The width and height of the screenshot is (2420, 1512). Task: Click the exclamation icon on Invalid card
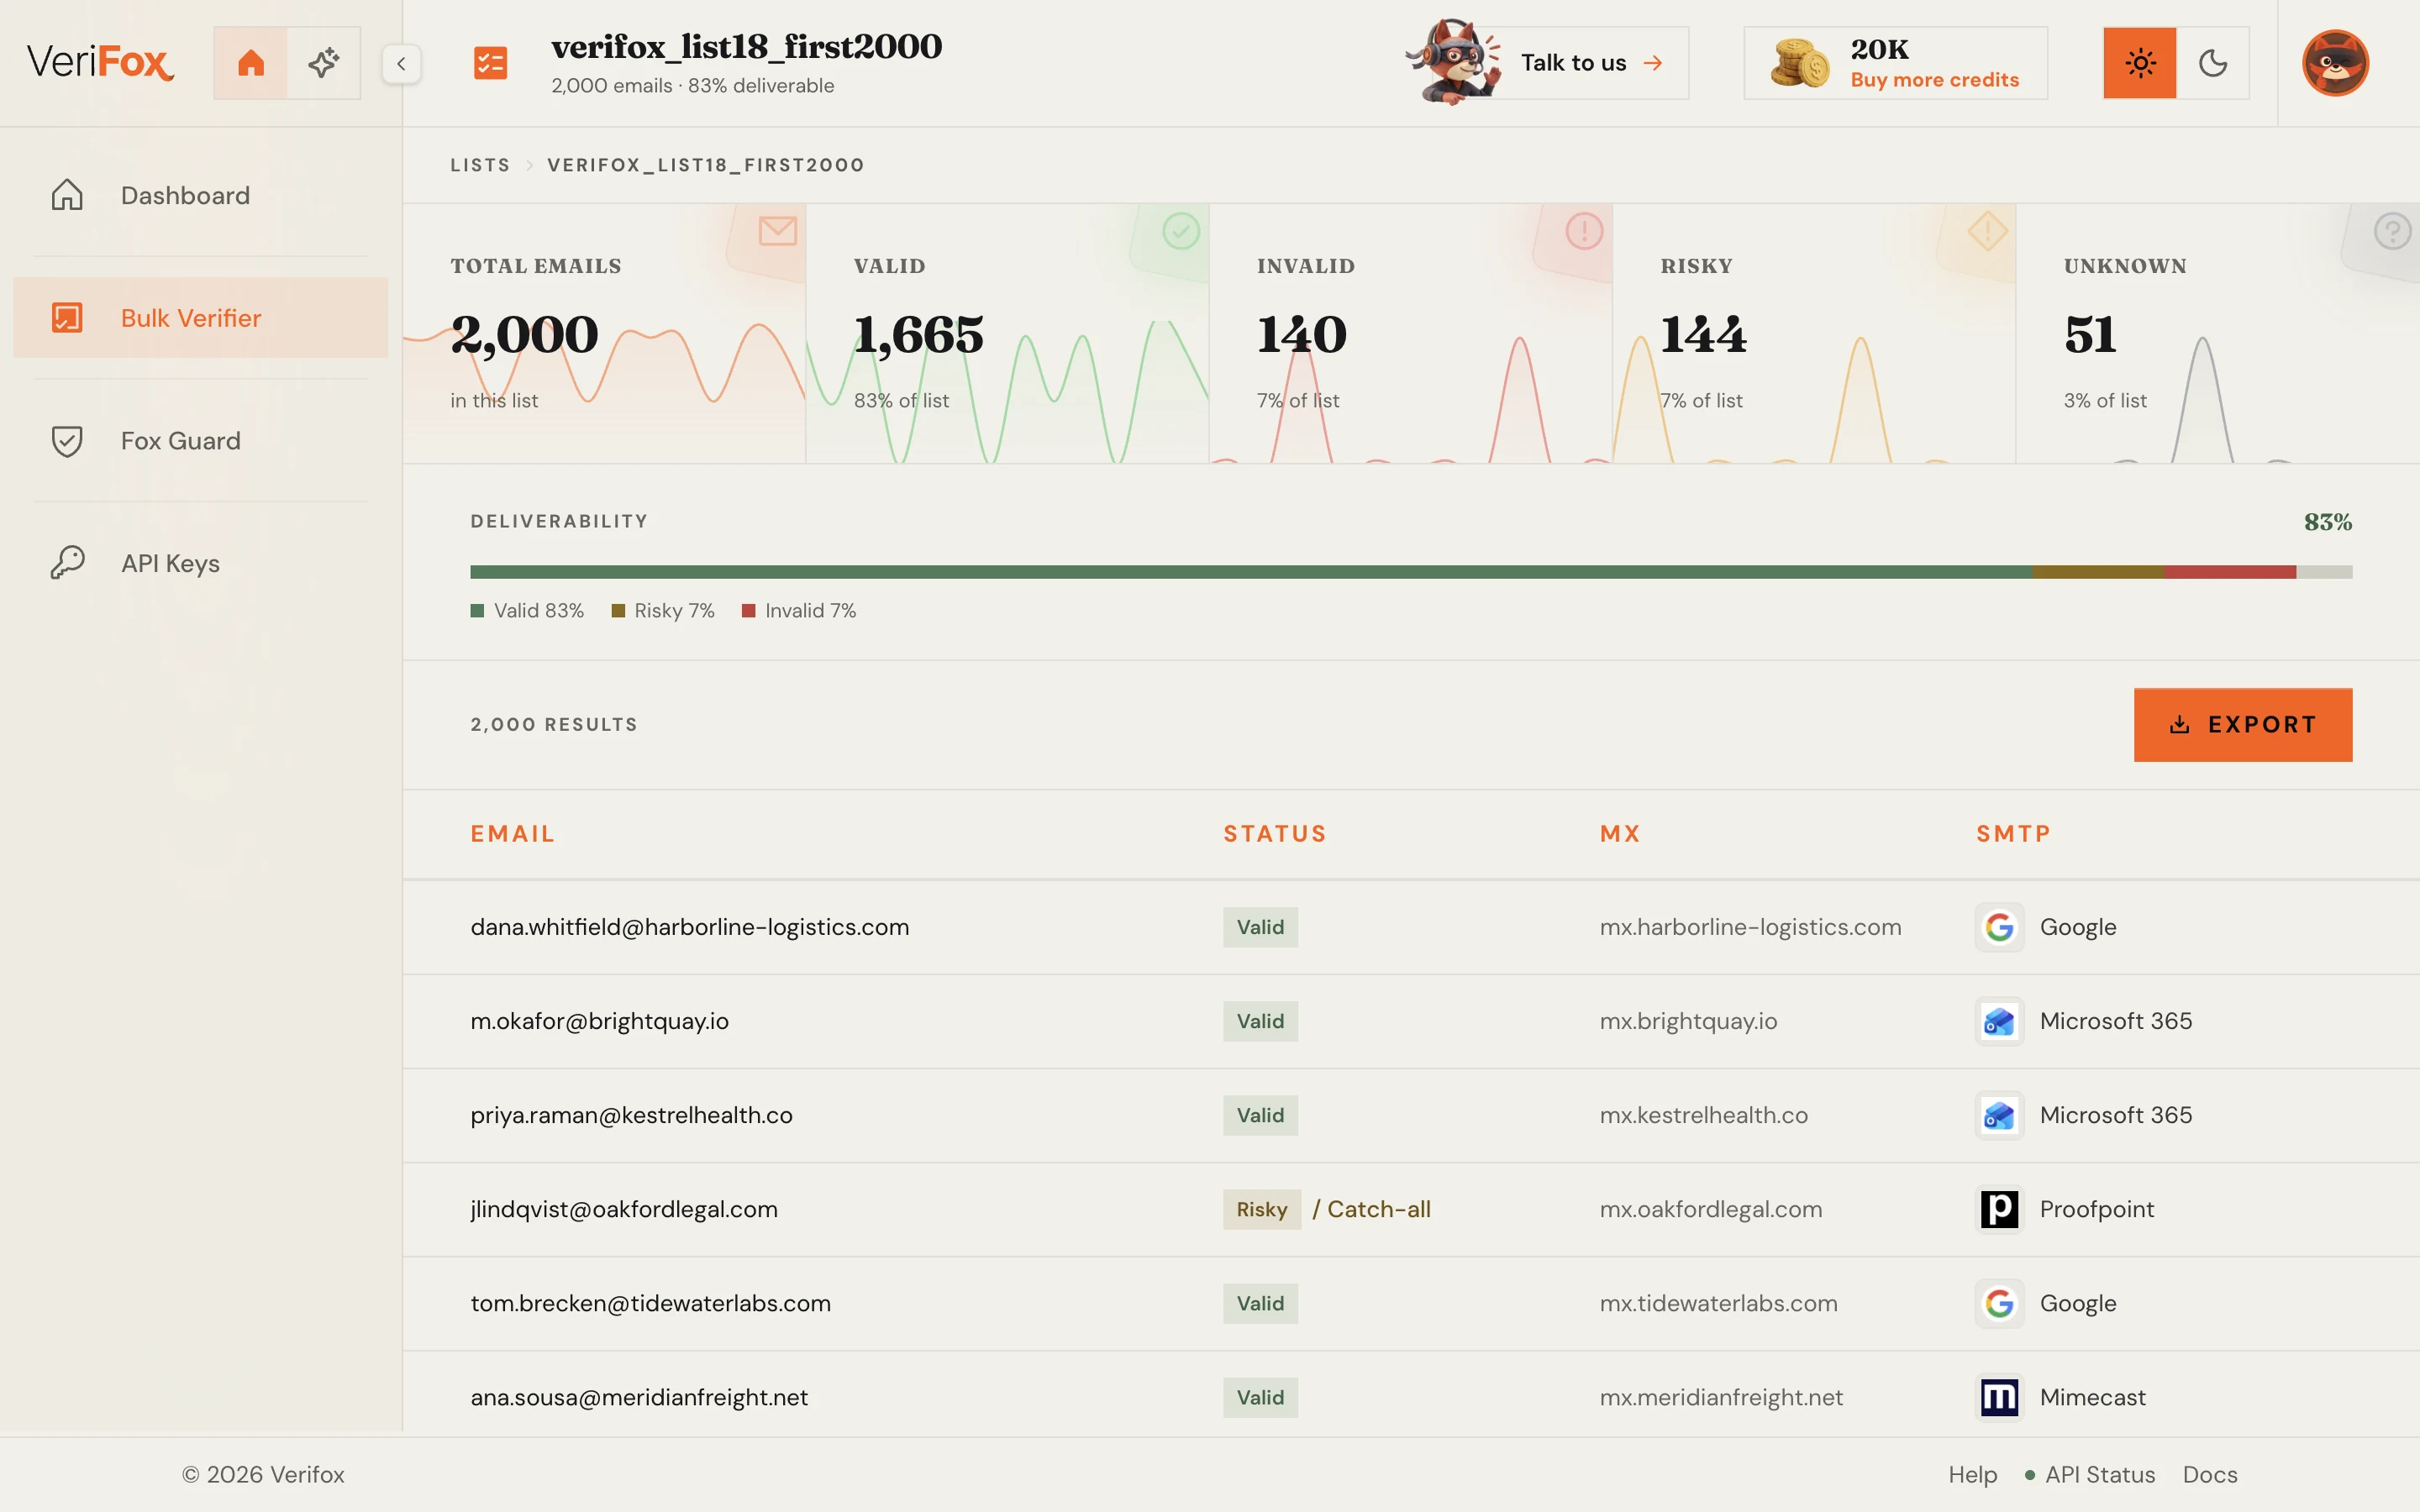click(1584, 231)
